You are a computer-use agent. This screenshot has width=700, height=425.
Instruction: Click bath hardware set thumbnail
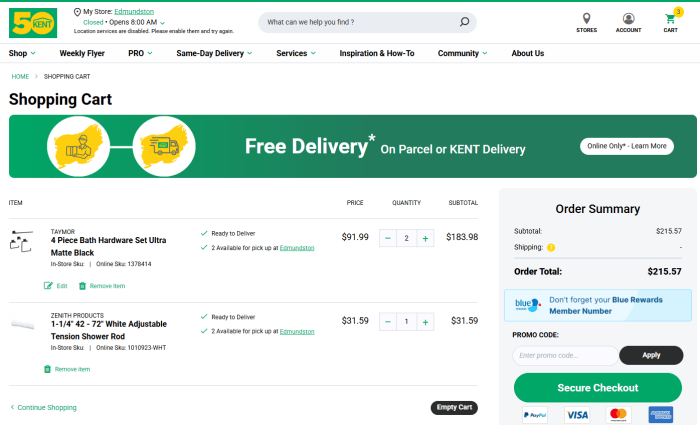coord(21,241)
